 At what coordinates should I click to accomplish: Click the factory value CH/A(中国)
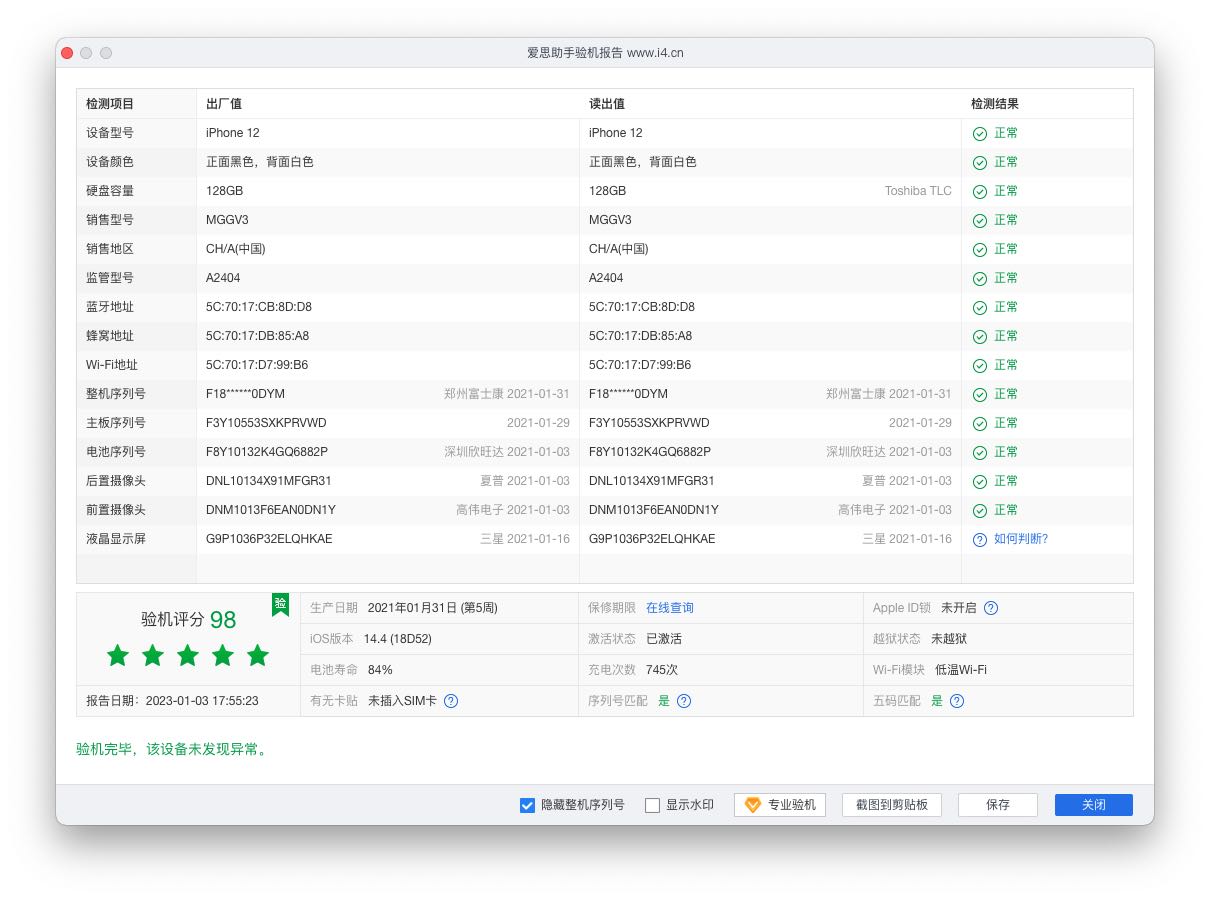tap(236, 249)
